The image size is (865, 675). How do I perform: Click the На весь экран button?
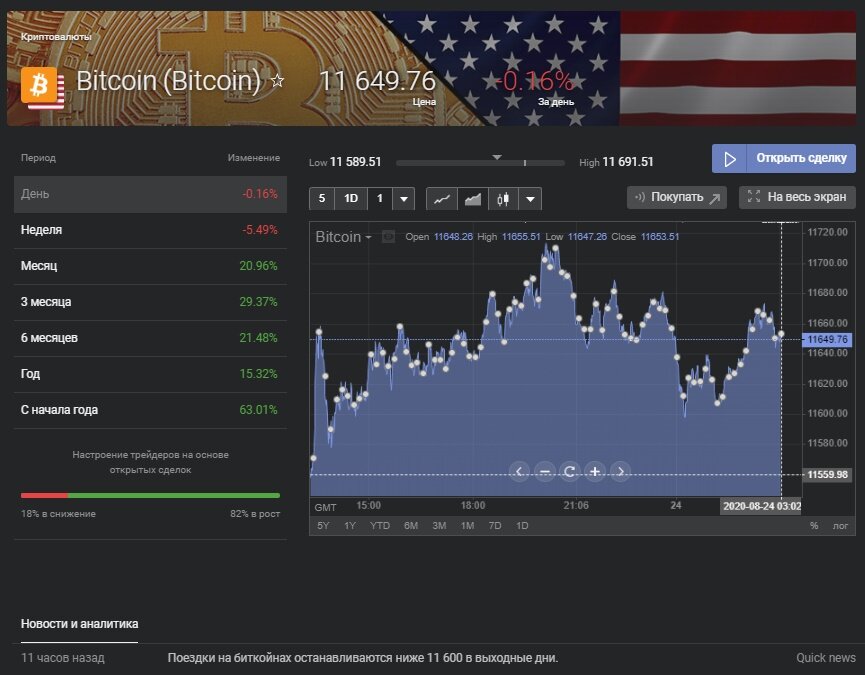797,197
